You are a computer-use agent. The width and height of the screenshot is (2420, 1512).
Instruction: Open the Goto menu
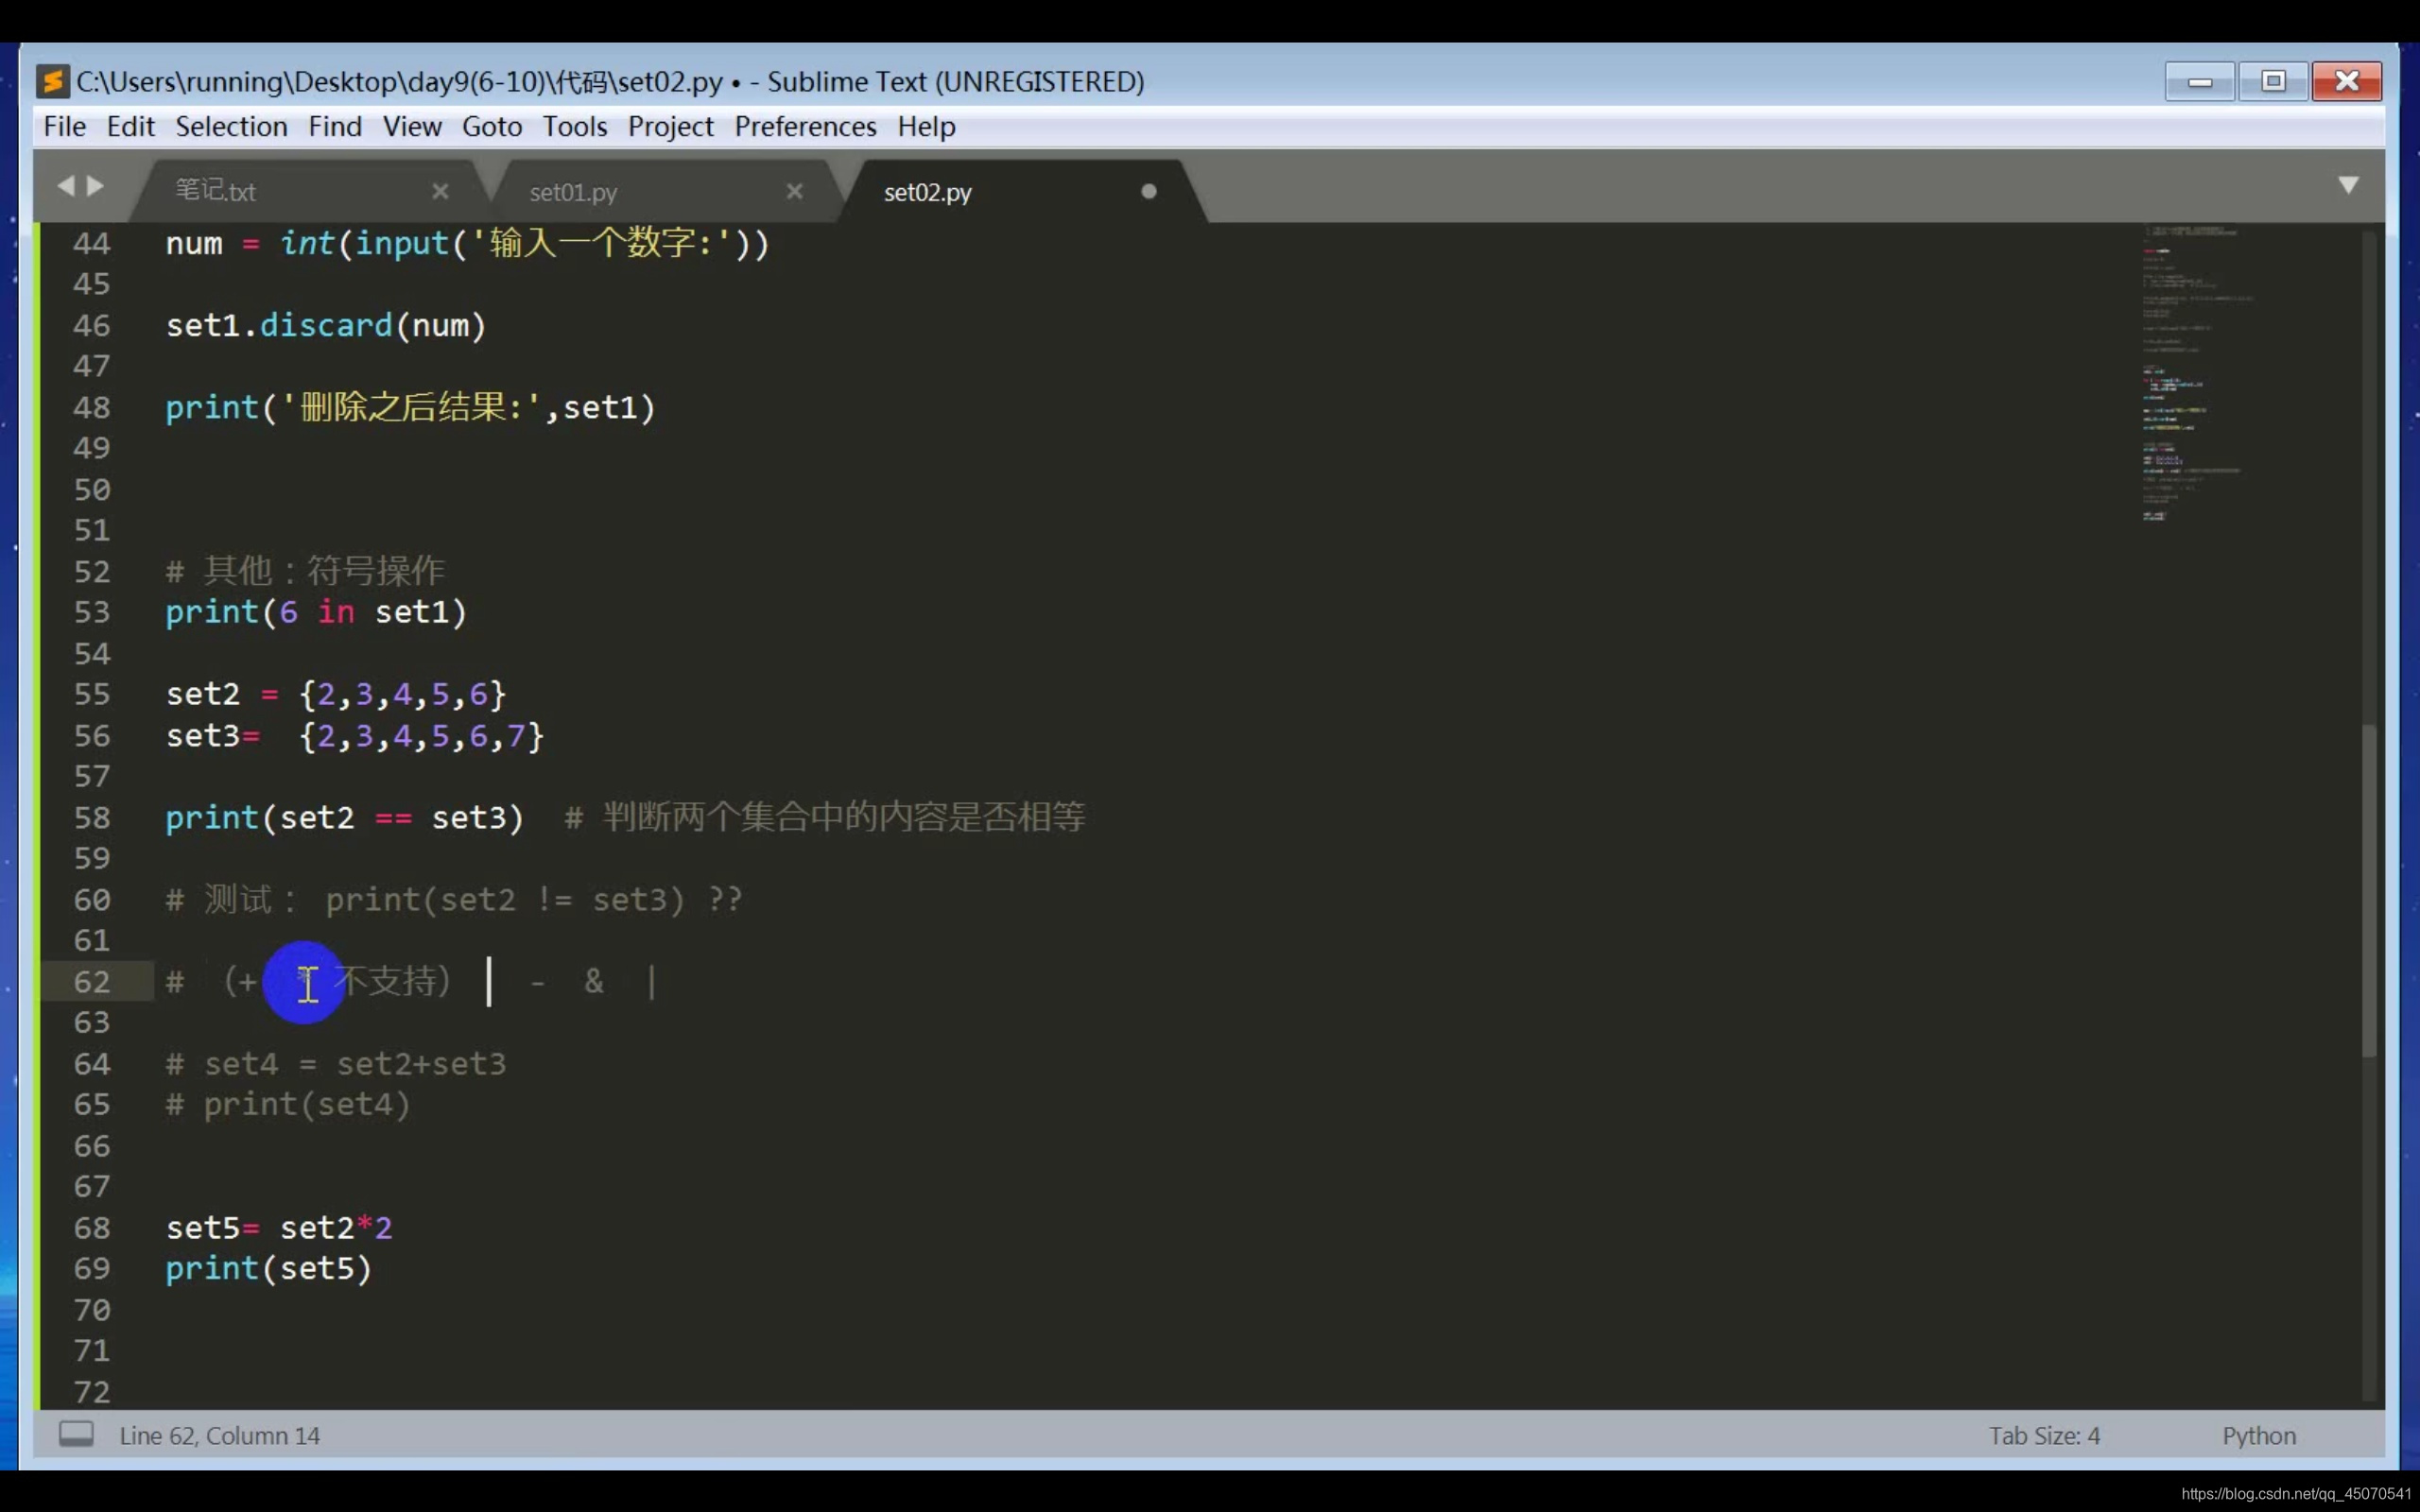coord(491,127)
